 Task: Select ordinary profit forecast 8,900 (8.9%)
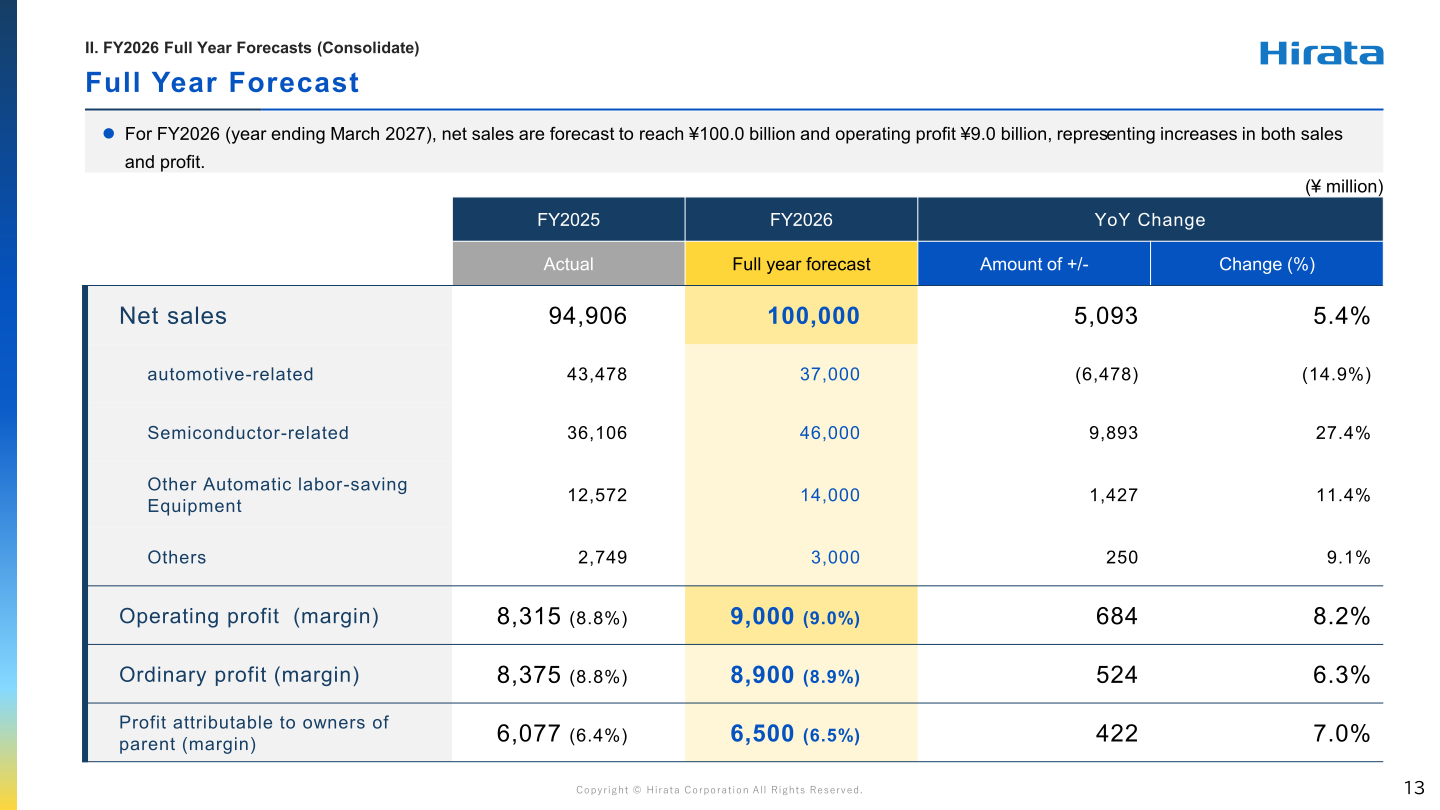(x=795, y=676)
